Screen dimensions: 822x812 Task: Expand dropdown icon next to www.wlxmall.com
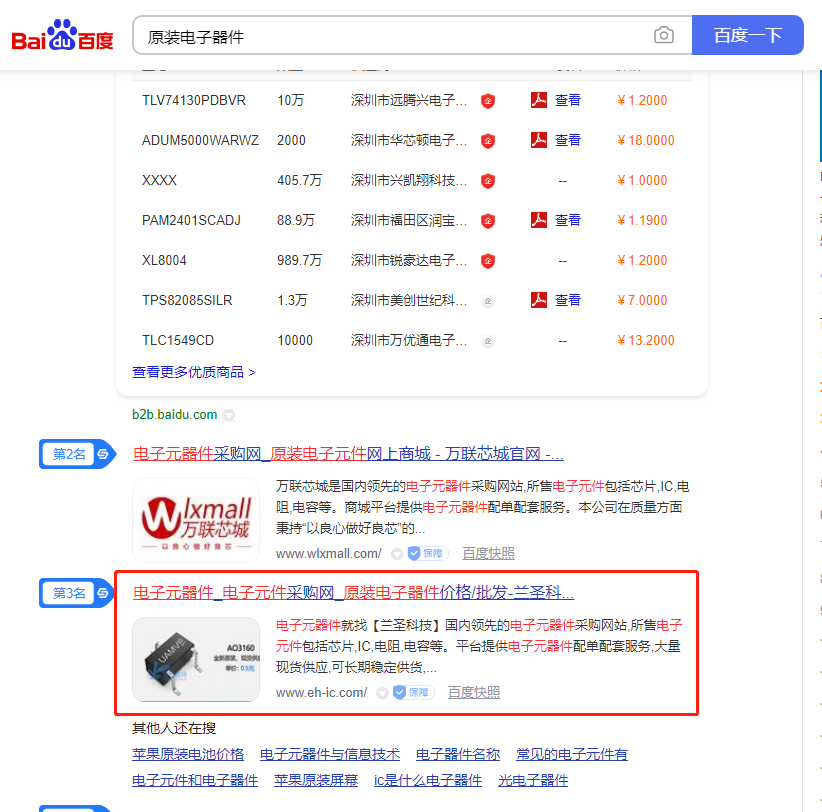click(397, 554)
